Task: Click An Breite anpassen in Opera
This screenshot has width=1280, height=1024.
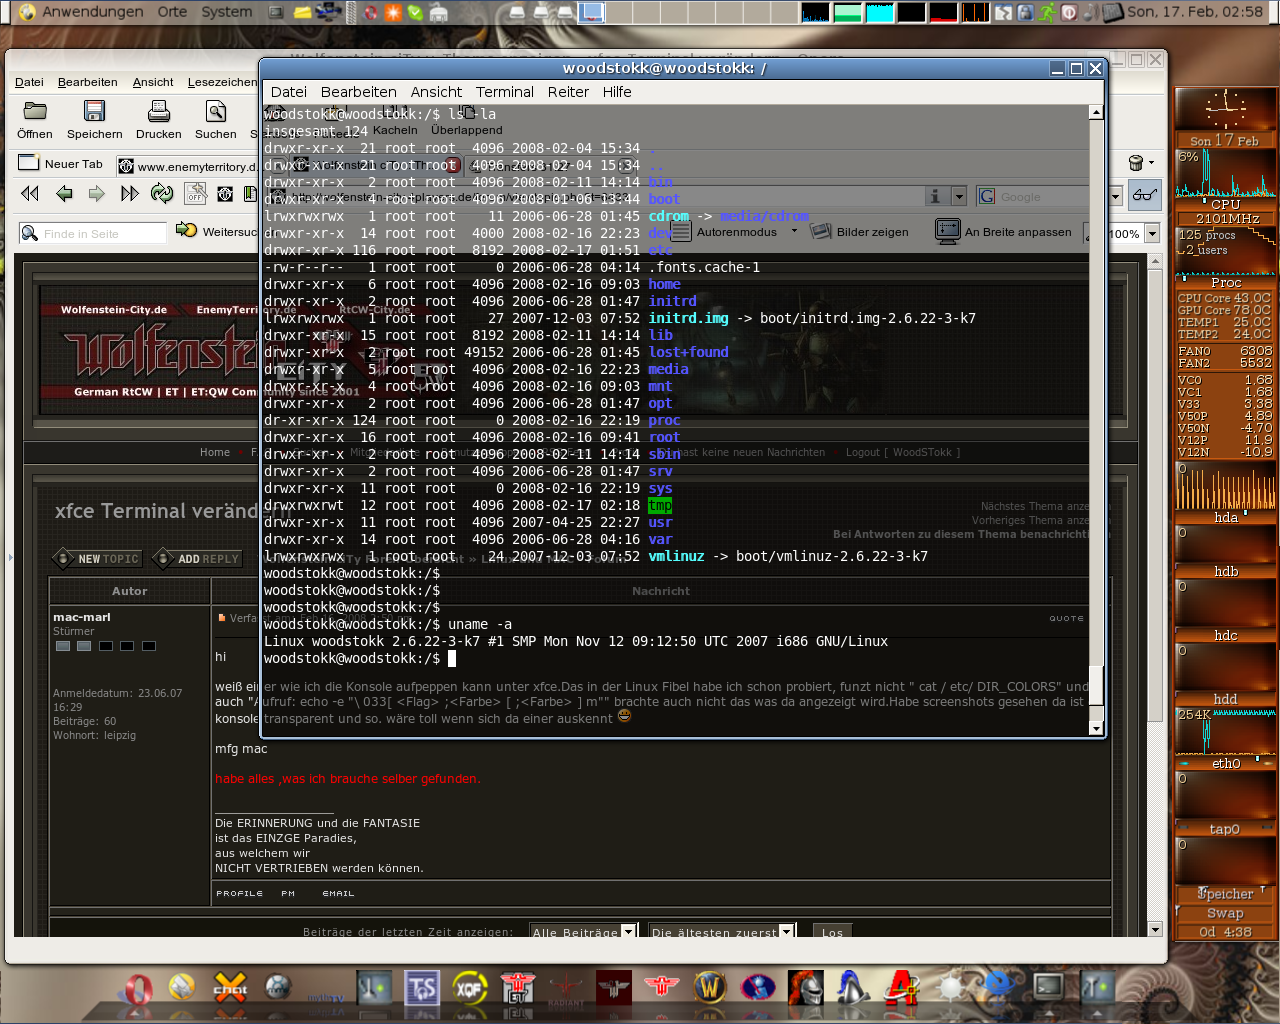Action: pos(1003,231)
